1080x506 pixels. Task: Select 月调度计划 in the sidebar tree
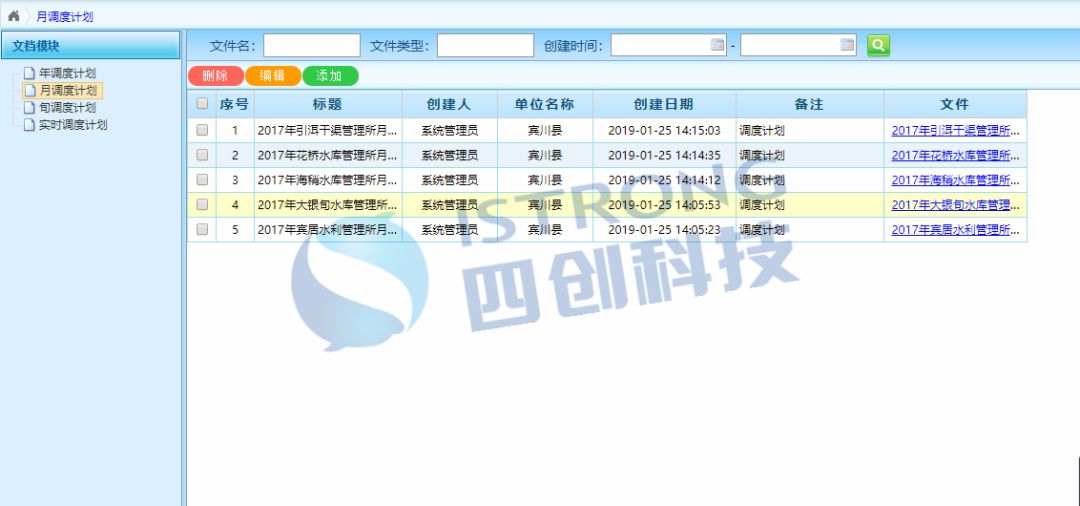tap(67, 91)
